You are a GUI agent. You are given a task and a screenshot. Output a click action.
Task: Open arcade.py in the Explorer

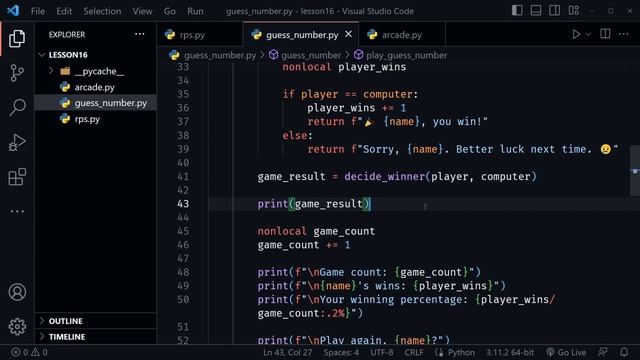coord(96,87)
